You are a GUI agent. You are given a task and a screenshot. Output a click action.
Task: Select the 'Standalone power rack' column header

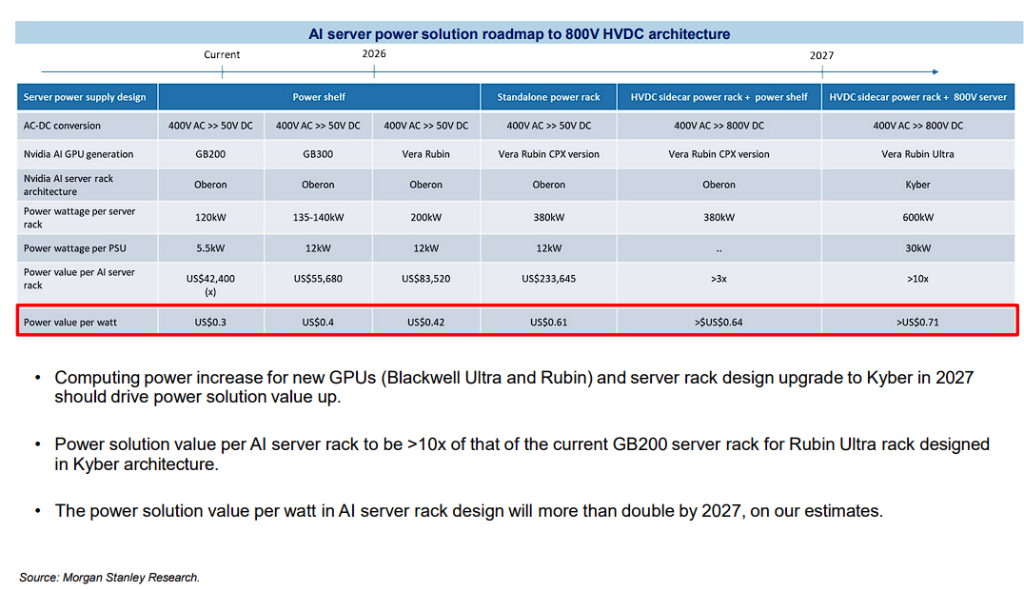tap(548, 97)
